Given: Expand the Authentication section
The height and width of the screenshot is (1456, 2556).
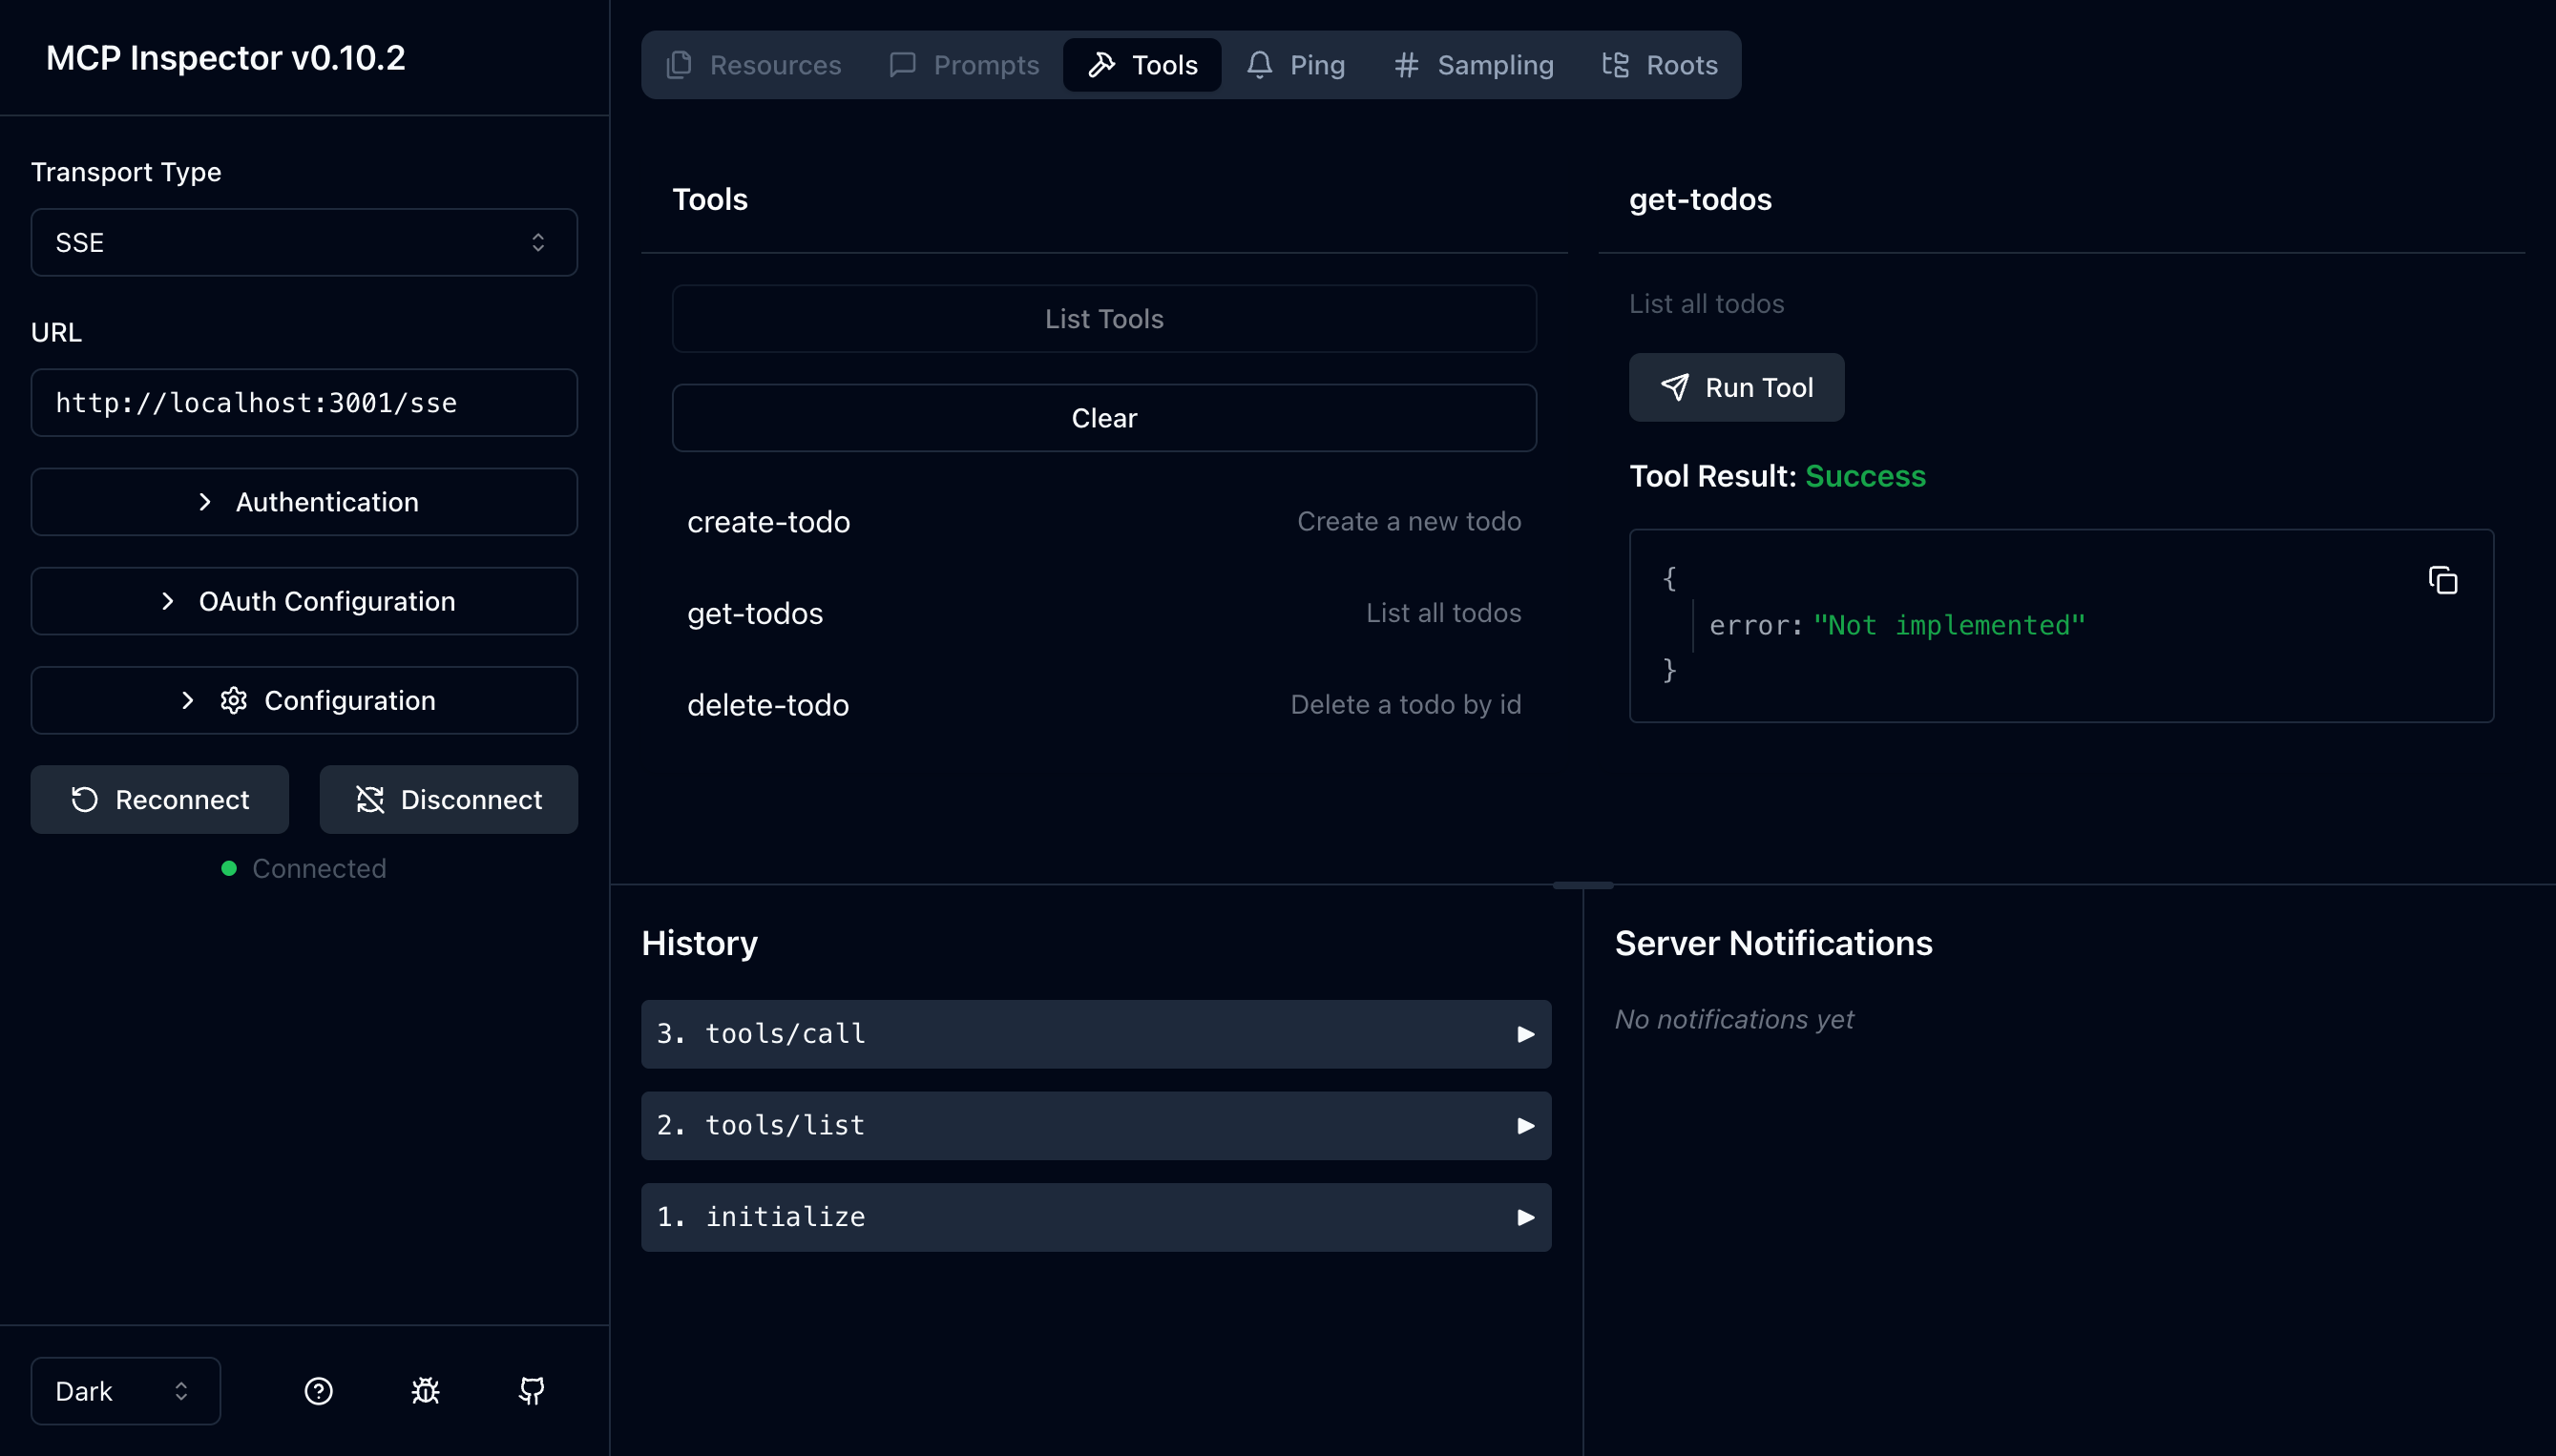Looking at the screenshot, I should click(x=303, y=501).
